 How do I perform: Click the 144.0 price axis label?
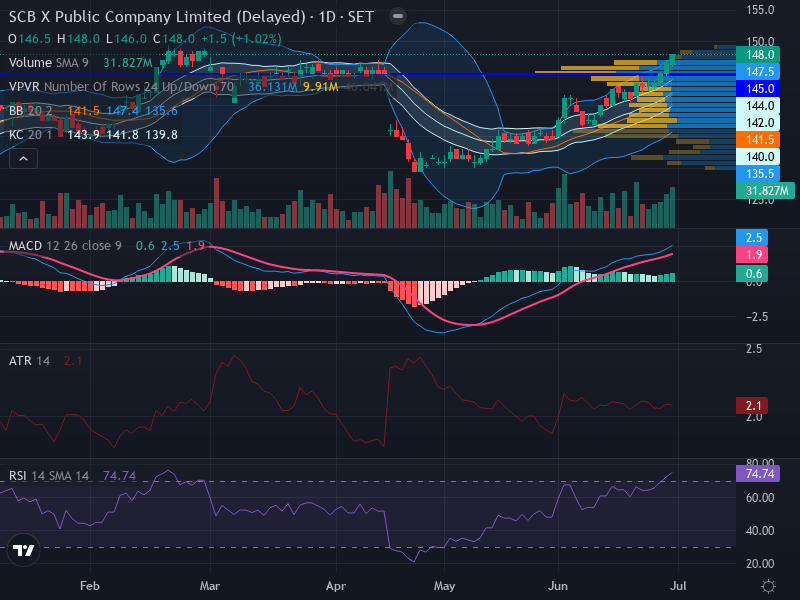click(758, 106)
